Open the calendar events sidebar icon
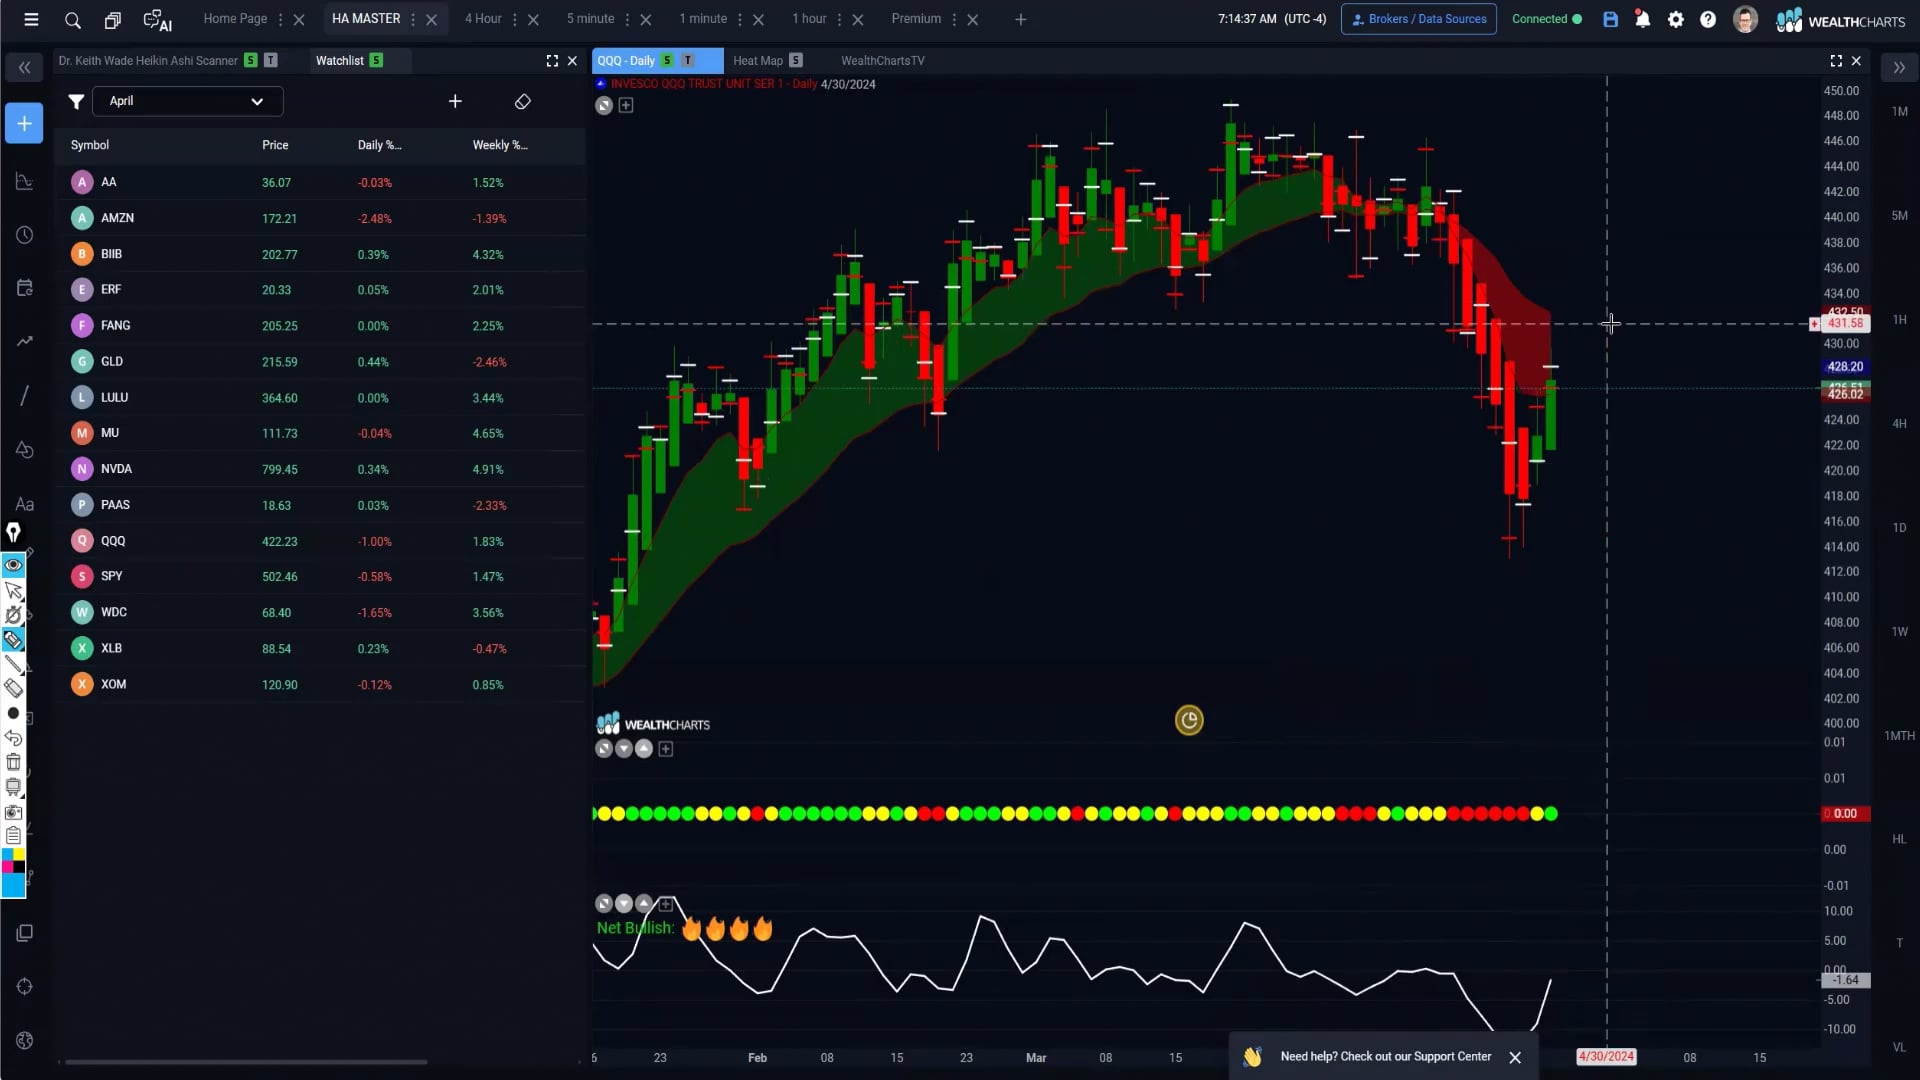1920x1080 pixels. point(24,288)
